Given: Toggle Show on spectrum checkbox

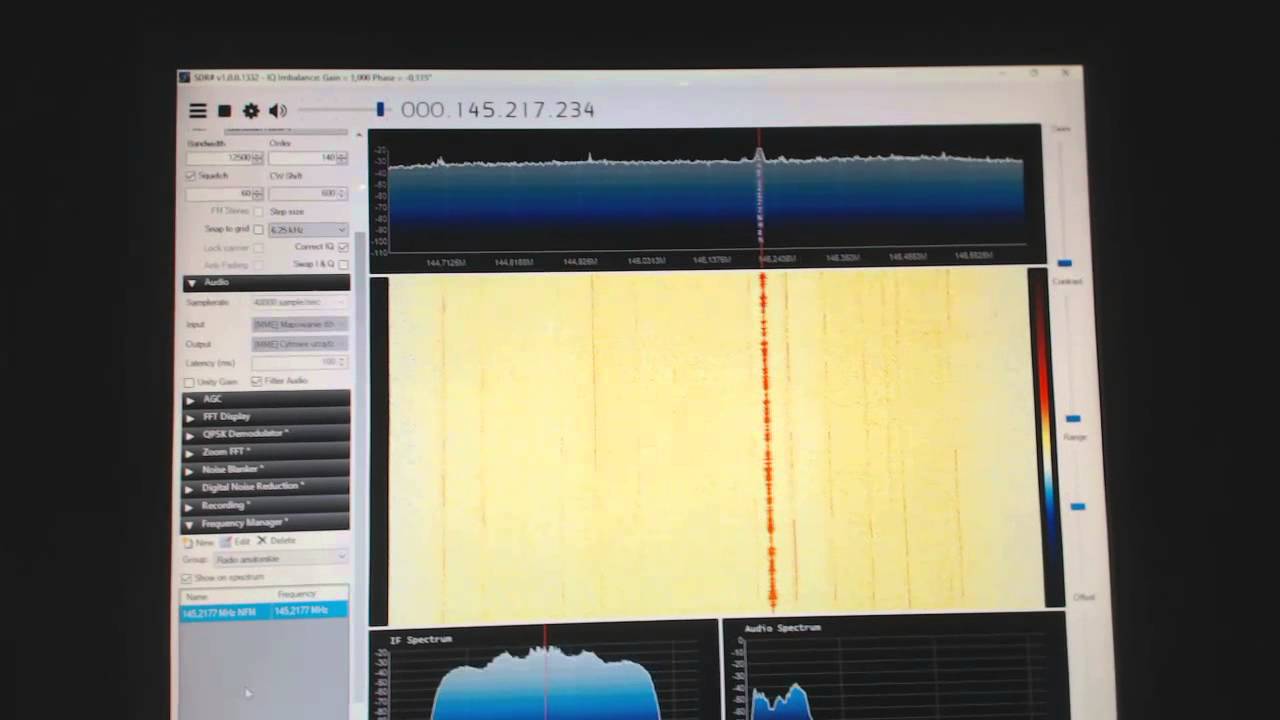Looking at the screenshot, I should [187, 578].
